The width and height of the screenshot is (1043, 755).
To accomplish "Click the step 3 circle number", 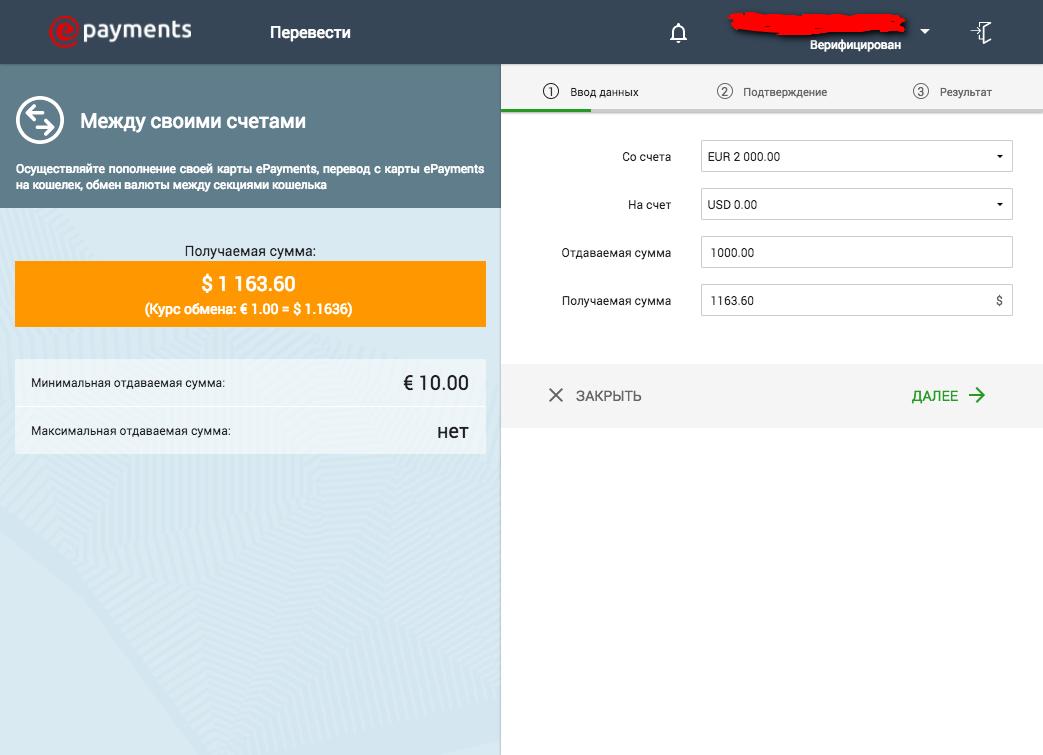I will 921,91.
